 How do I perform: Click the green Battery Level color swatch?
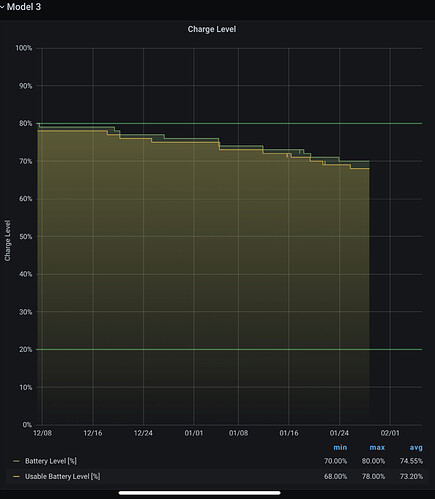coord(16,461)
